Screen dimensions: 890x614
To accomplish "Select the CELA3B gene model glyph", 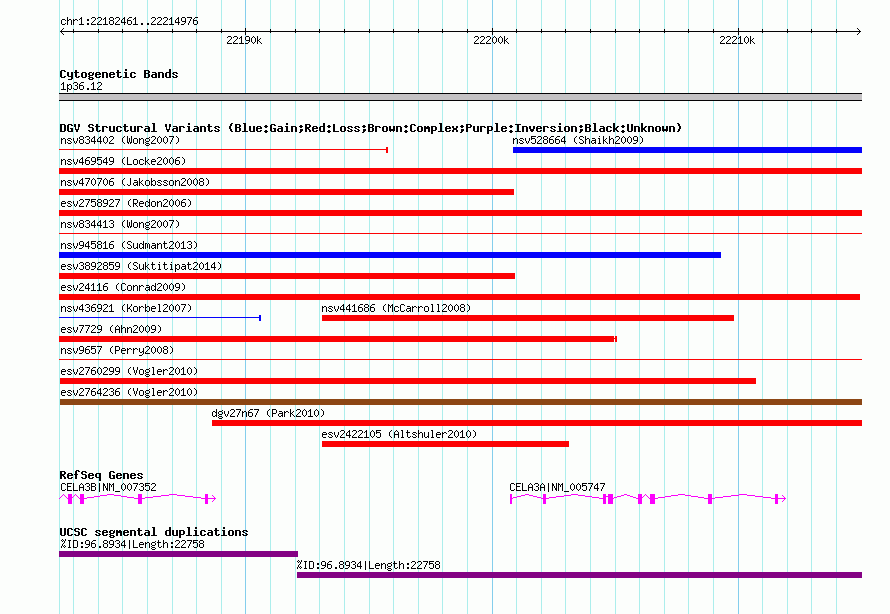I will [x=138, y=499].
